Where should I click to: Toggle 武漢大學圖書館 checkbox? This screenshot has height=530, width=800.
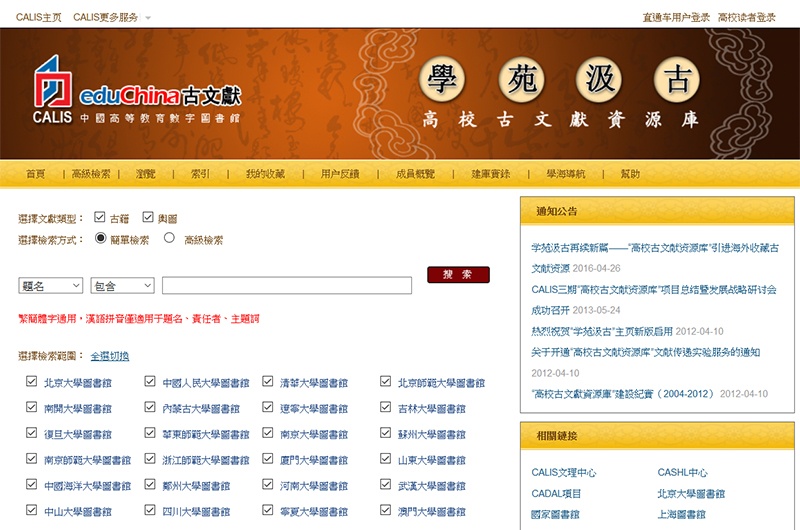coord(386,484)
